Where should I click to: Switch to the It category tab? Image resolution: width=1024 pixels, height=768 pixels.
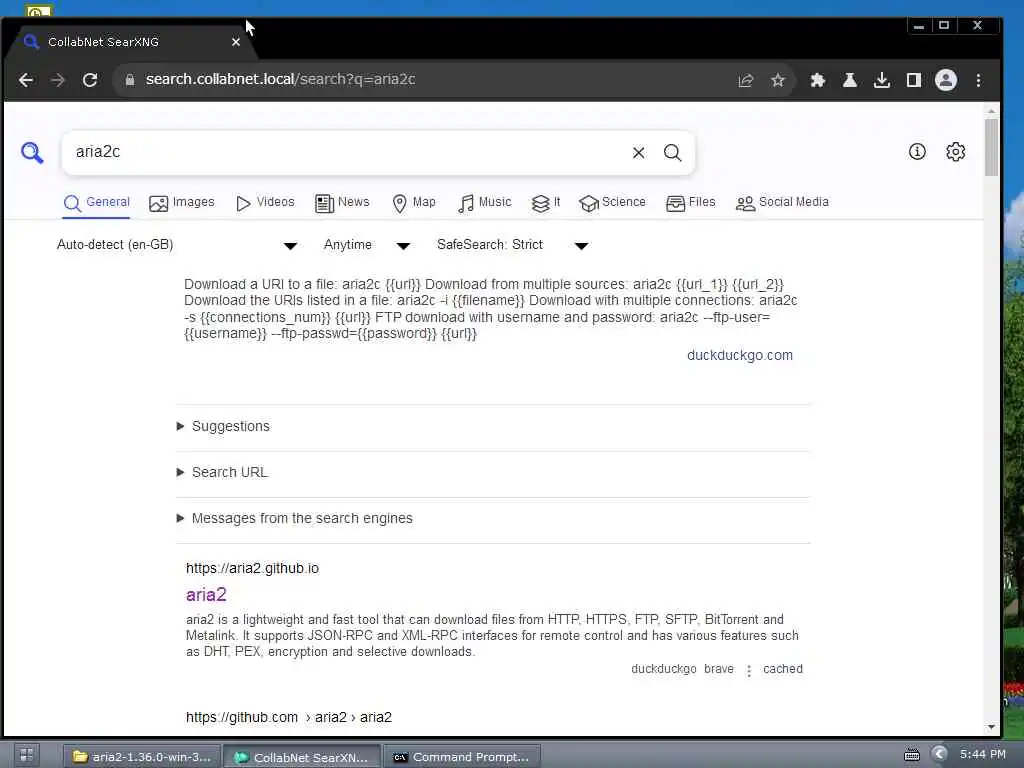click(546, 202)
